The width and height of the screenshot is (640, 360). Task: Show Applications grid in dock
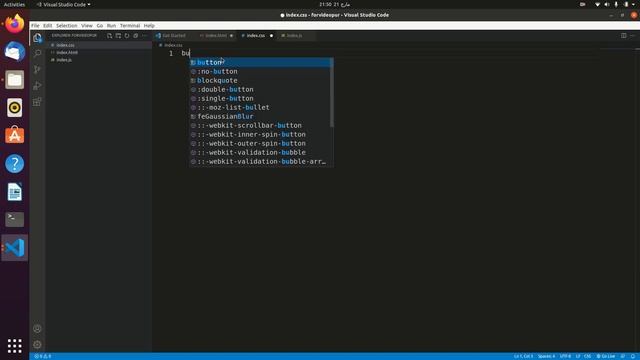15,346
